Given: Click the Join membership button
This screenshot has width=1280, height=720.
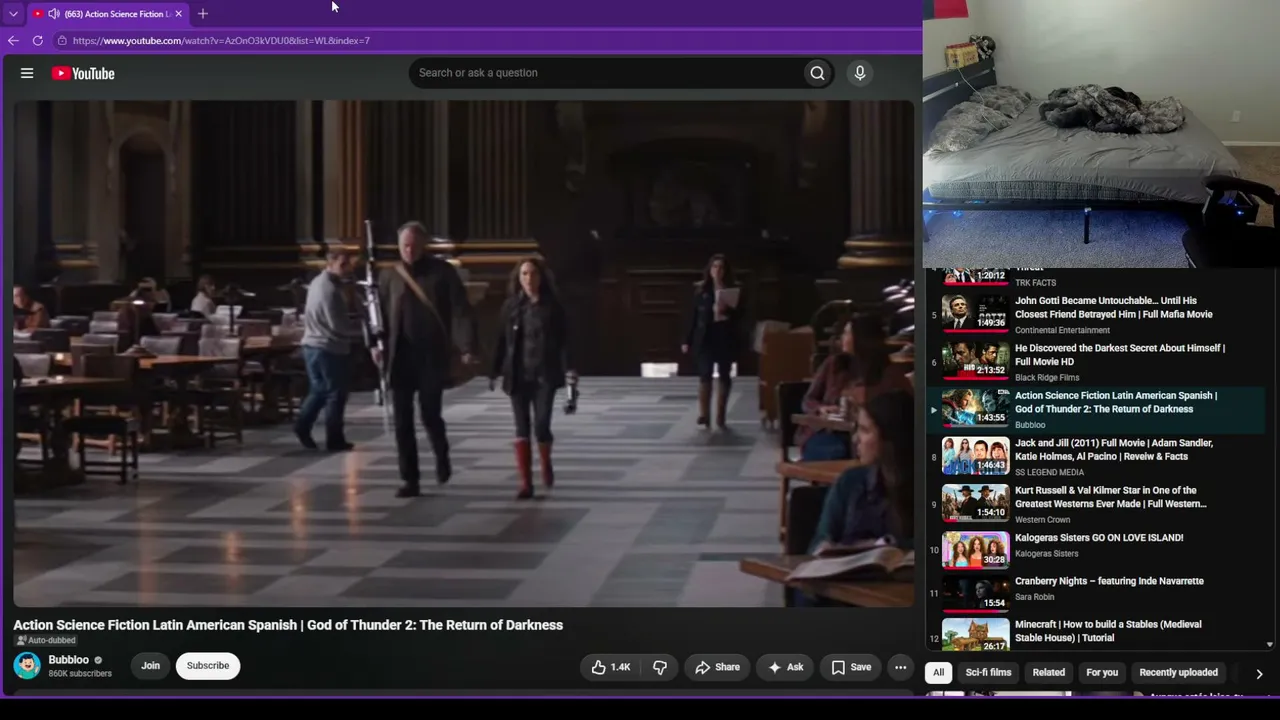Looking at the screenshot, I should tap(150, 666).
